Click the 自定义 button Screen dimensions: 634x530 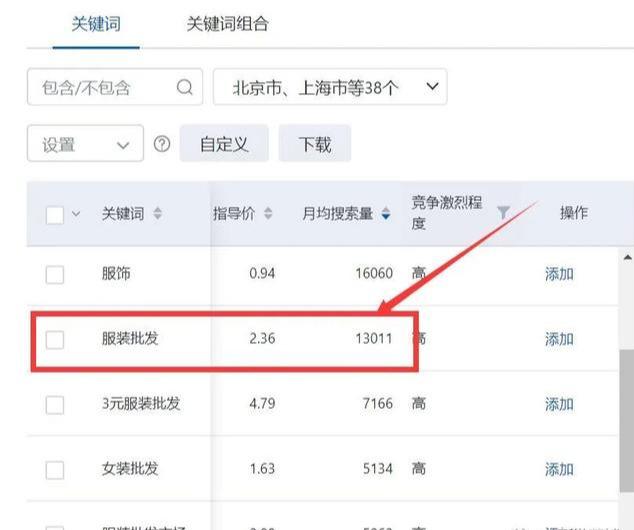223,144
